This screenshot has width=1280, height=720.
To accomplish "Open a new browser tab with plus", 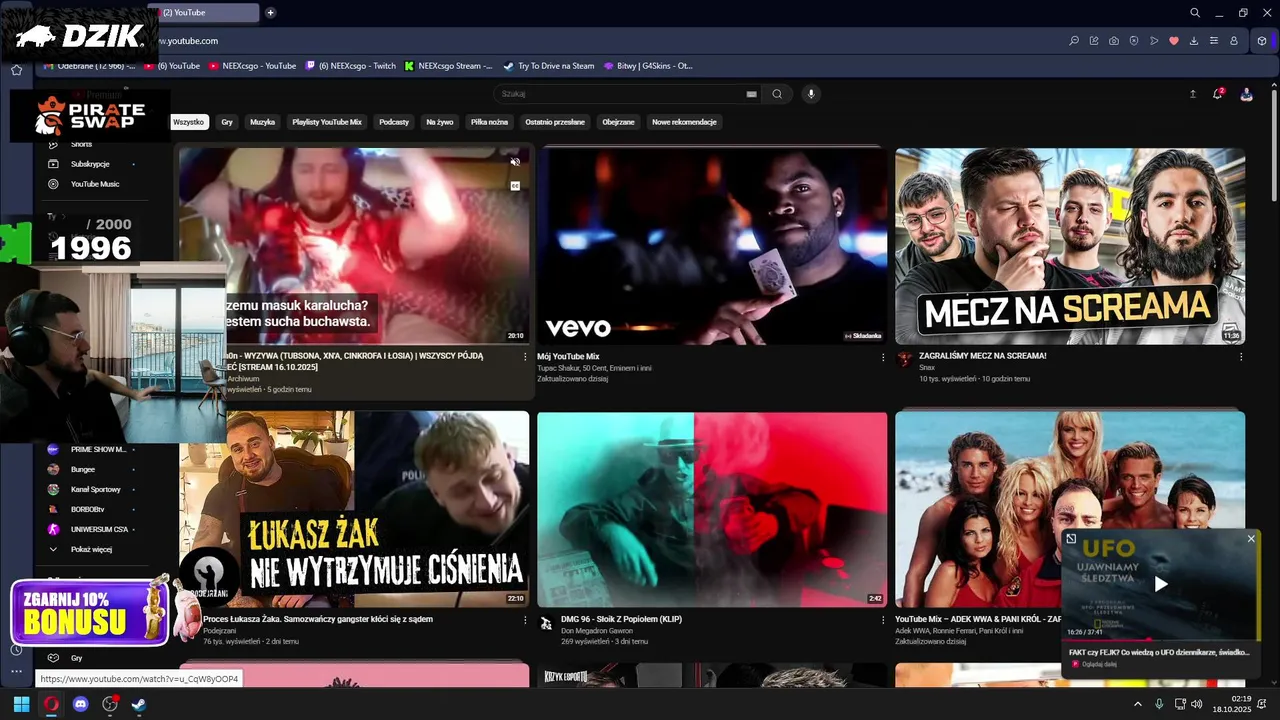I will click(270, 13).
